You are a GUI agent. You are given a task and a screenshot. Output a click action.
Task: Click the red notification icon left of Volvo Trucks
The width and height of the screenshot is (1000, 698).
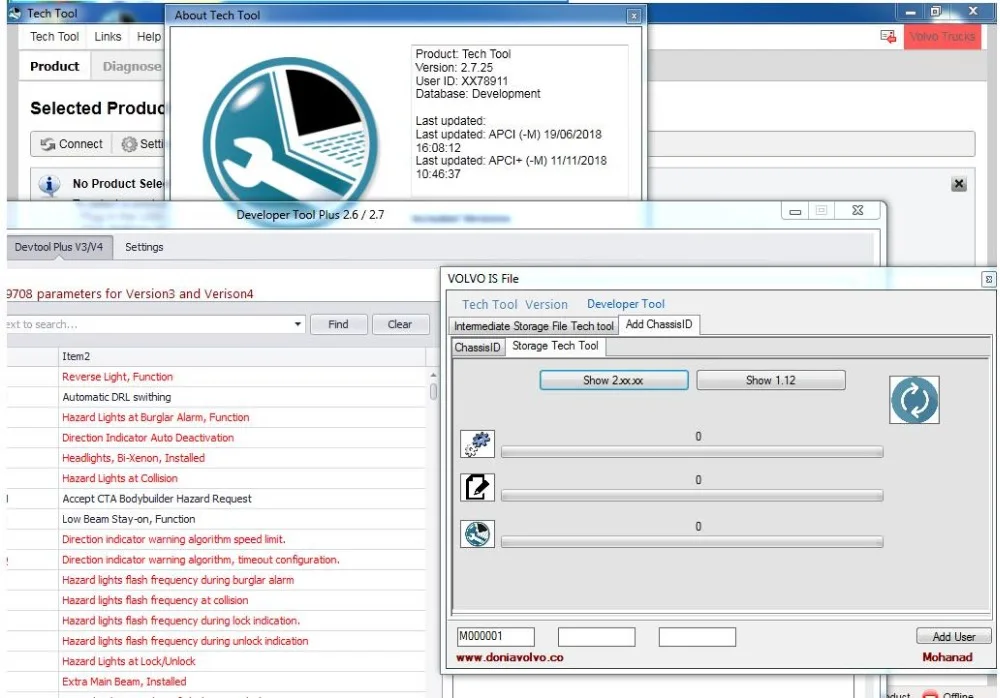(888, 36)
